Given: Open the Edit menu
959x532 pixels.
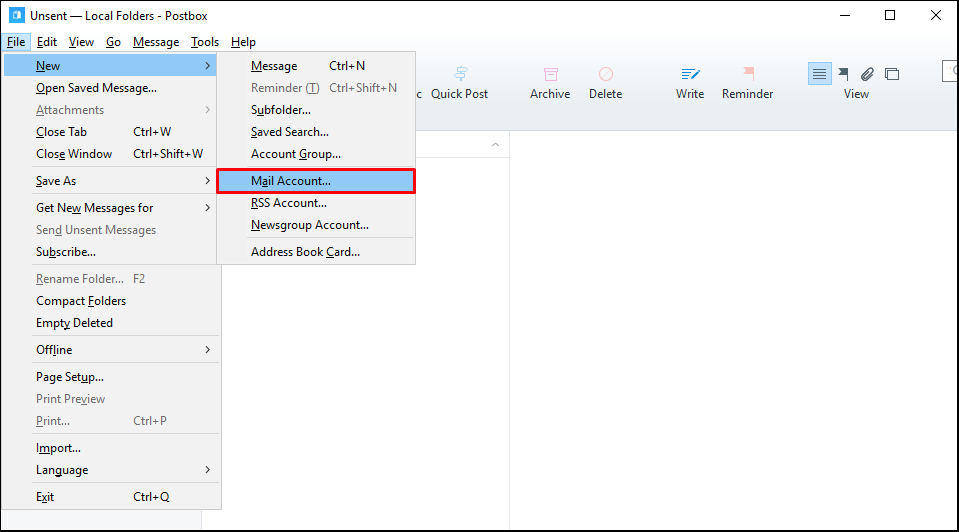Looking at the screenshot, I should pos(46,42).
